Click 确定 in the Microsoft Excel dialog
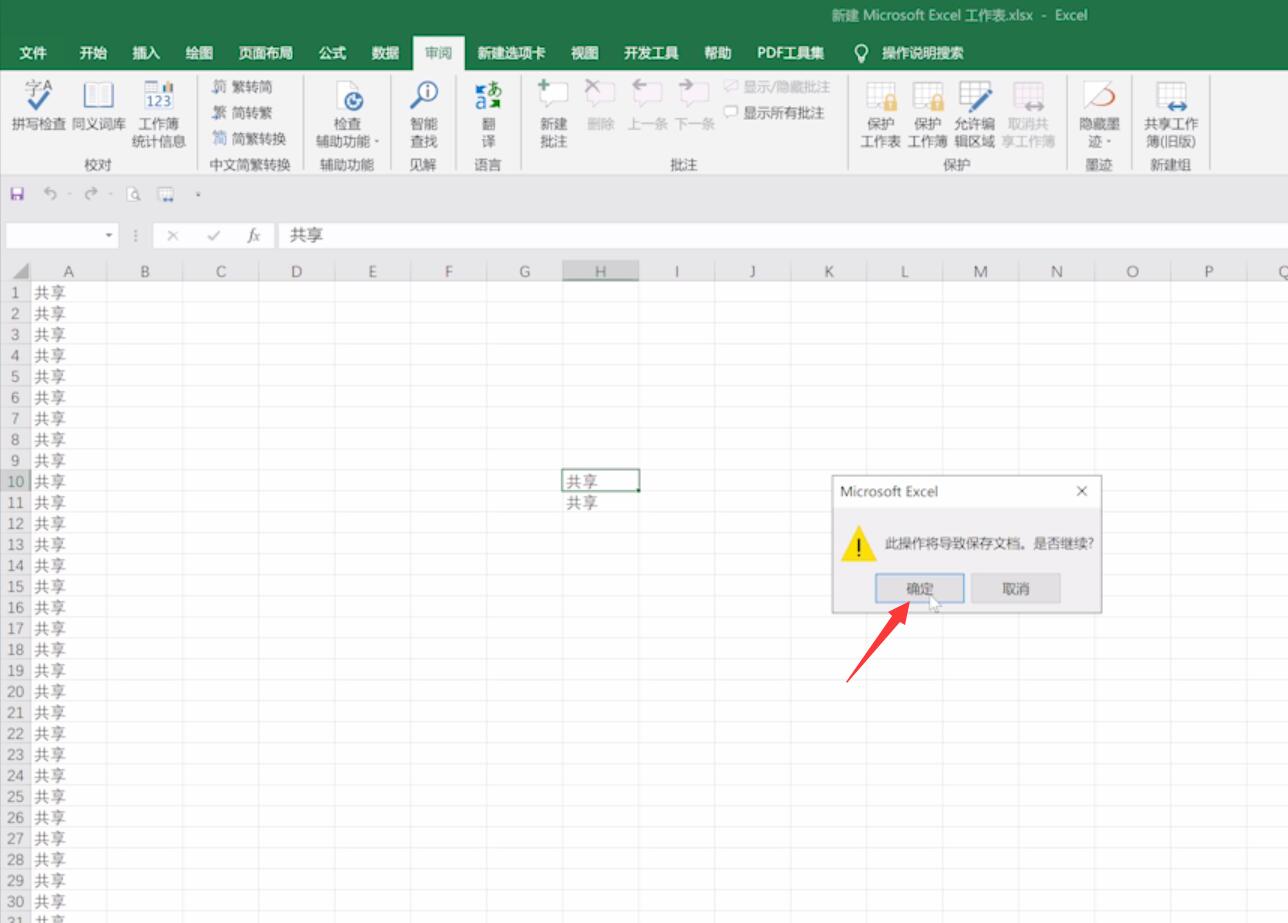This screenshot has height=923, width=1288. tap(920, 589)
